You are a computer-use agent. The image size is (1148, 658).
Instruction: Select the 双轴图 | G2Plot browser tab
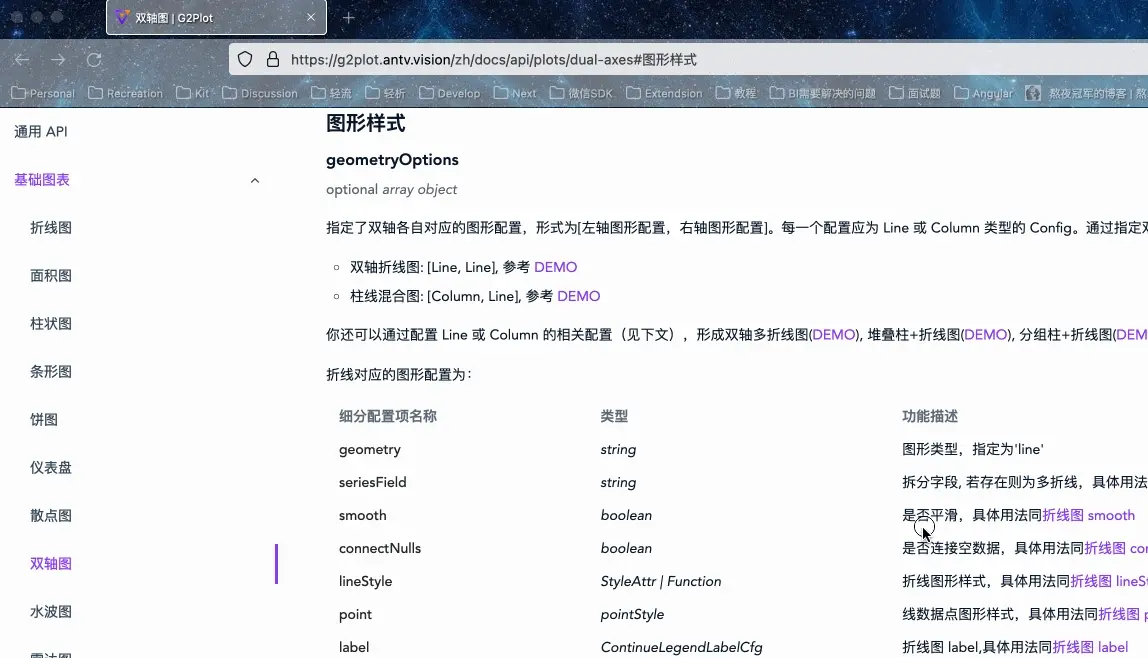(x=216, y=18)
